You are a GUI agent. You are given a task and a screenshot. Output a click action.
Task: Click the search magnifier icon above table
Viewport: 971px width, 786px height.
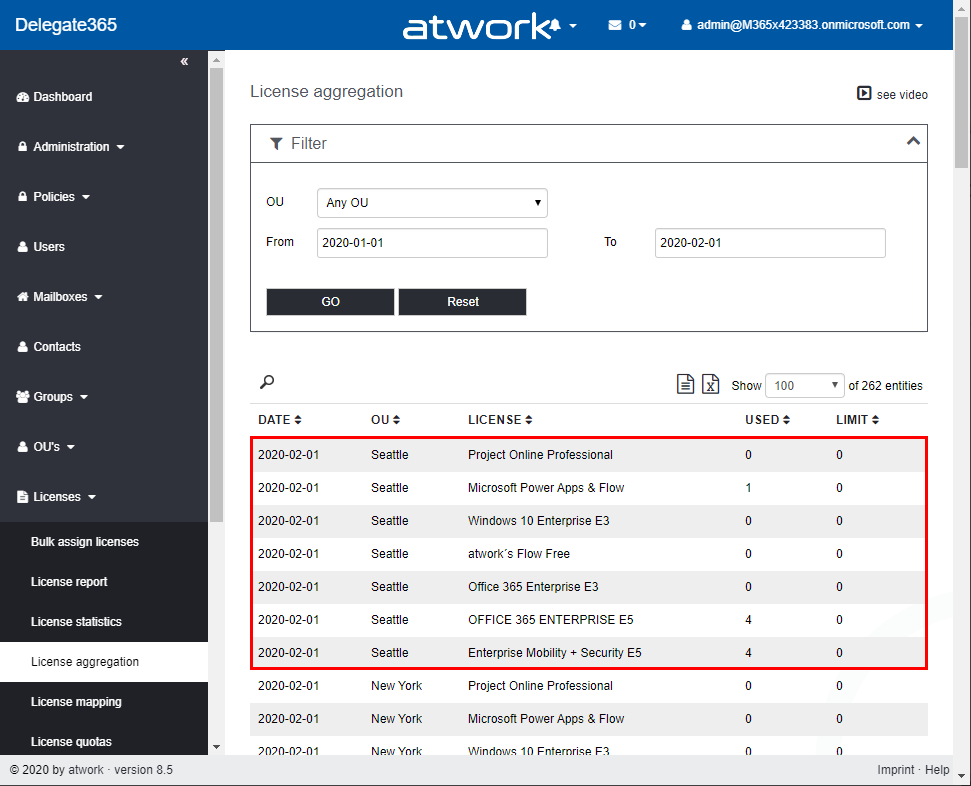tap(267, 382)
